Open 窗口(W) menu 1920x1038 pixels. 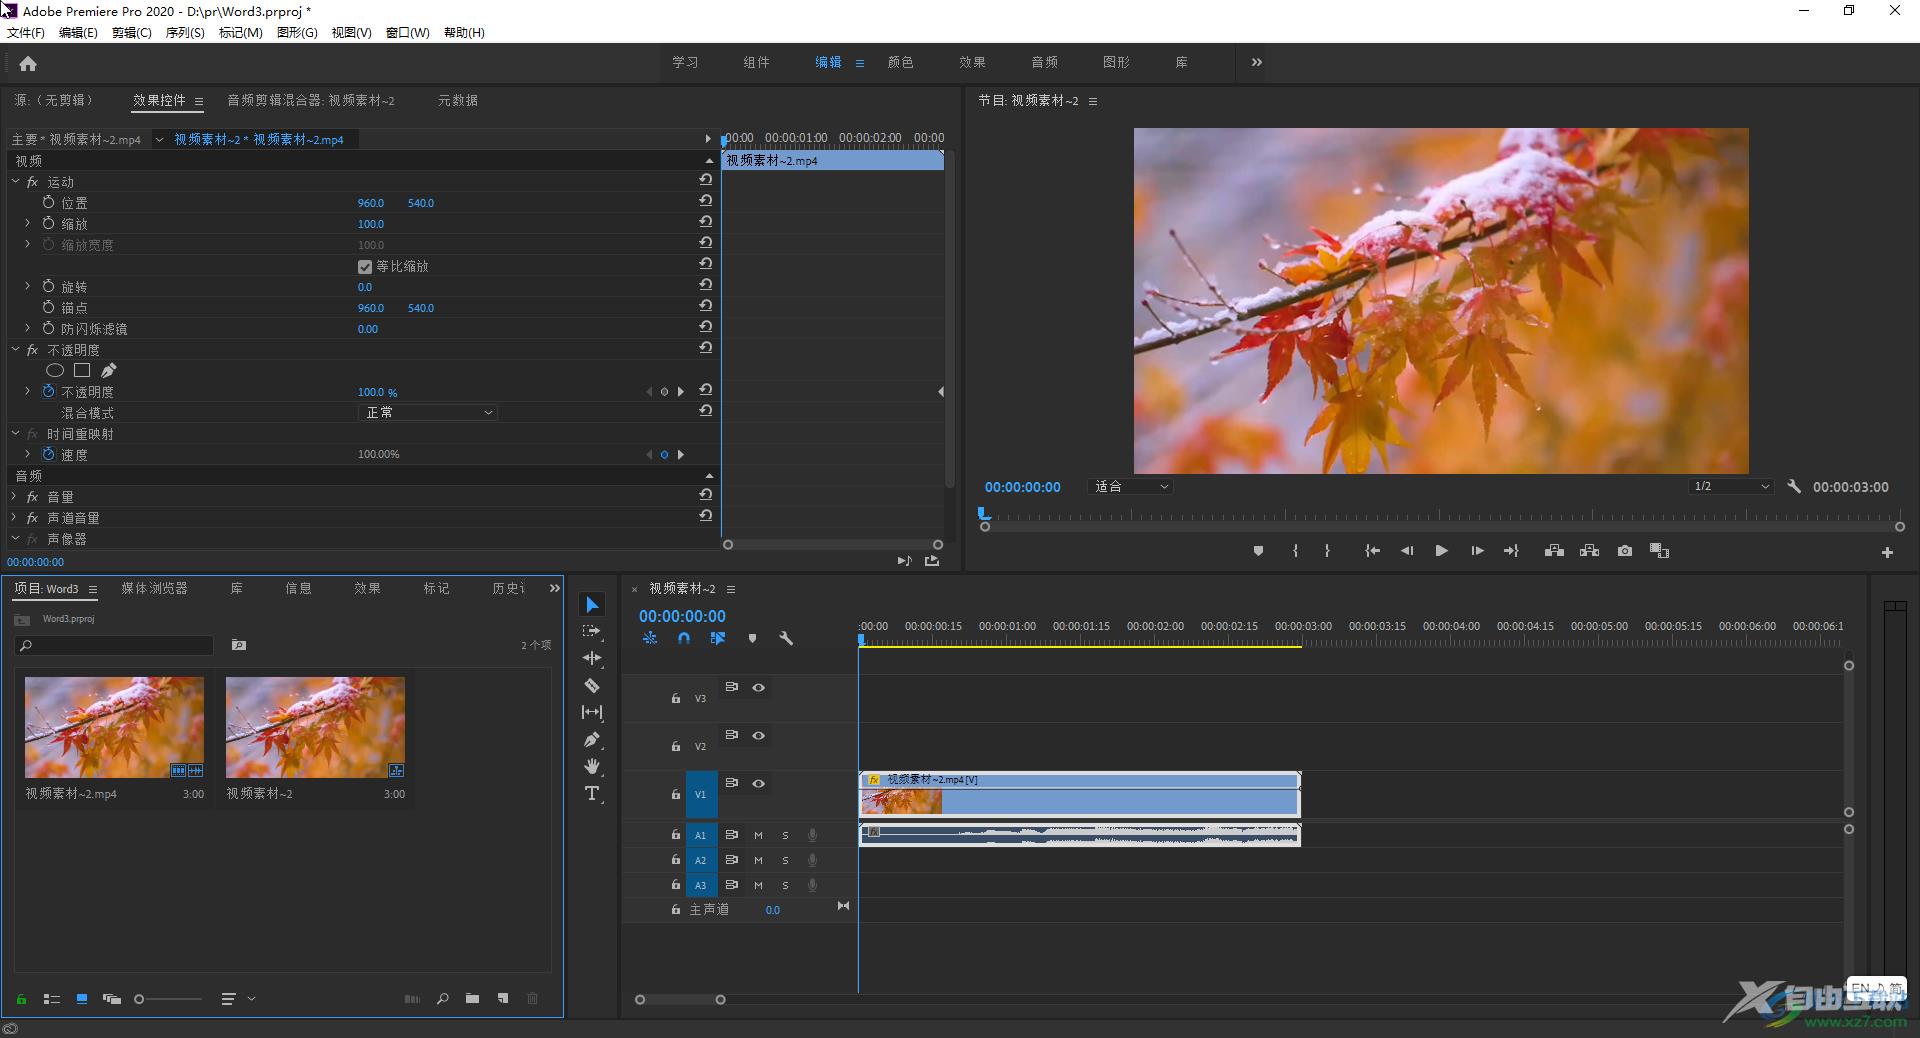(x=408, y=33)
